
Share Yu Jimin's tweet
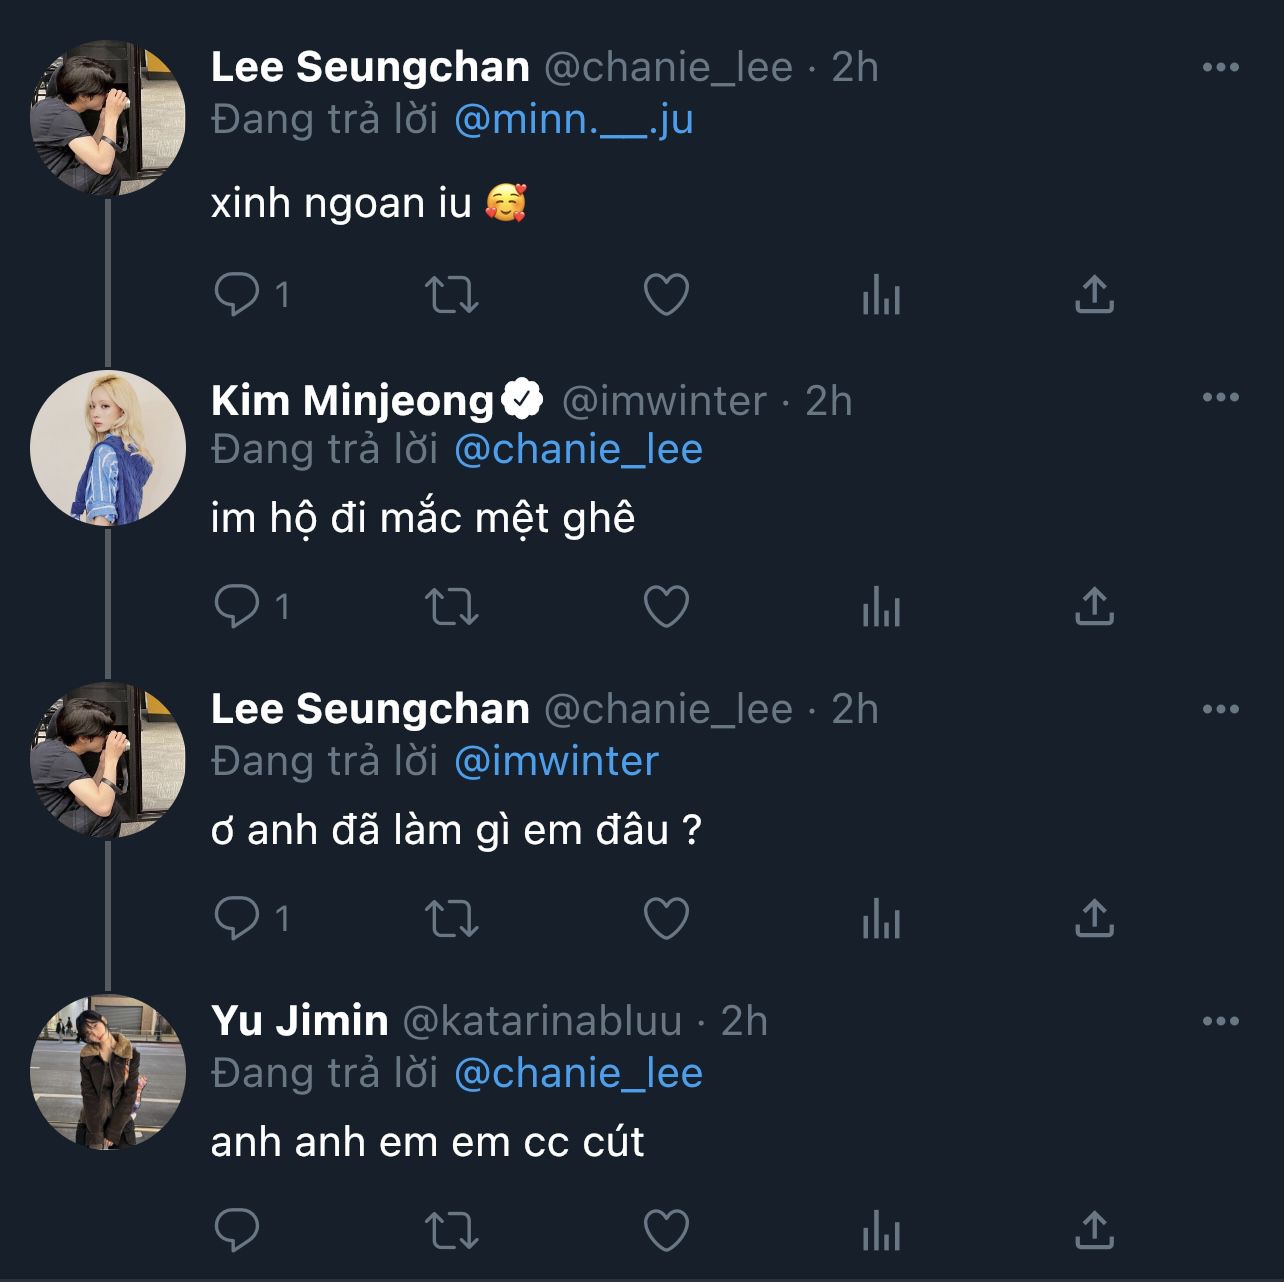pos(1094,1231)
